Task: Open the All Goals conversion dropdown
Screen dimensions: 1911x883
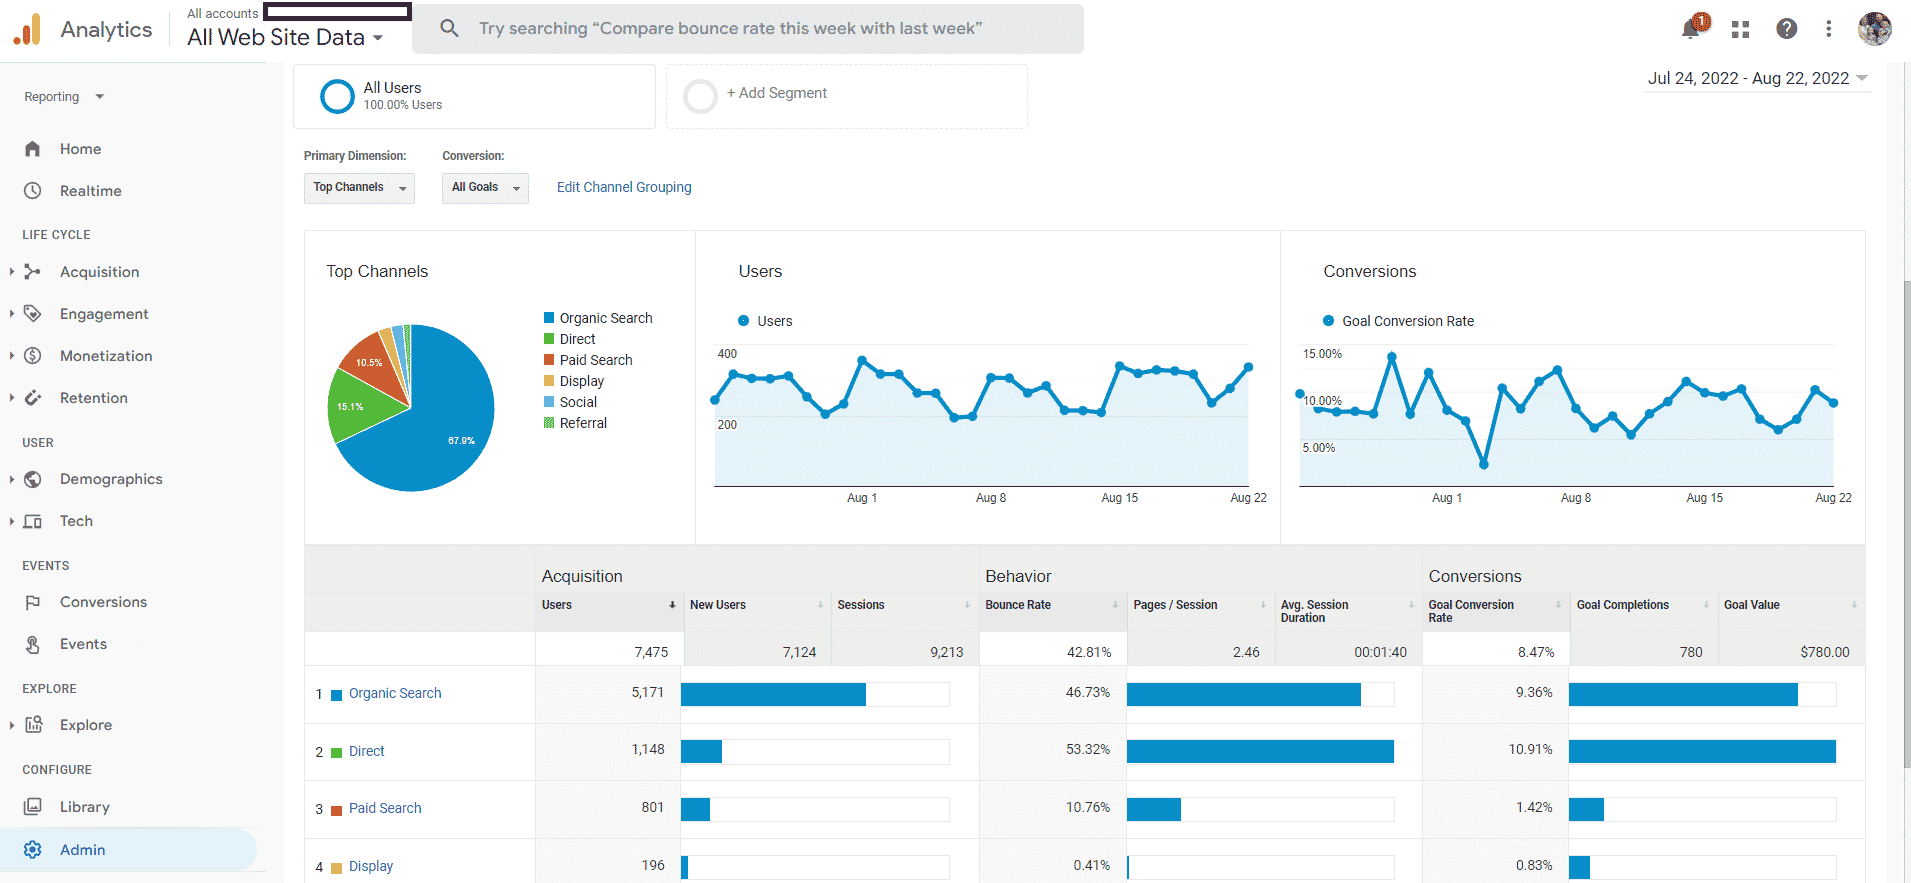Action: point(485,188)
